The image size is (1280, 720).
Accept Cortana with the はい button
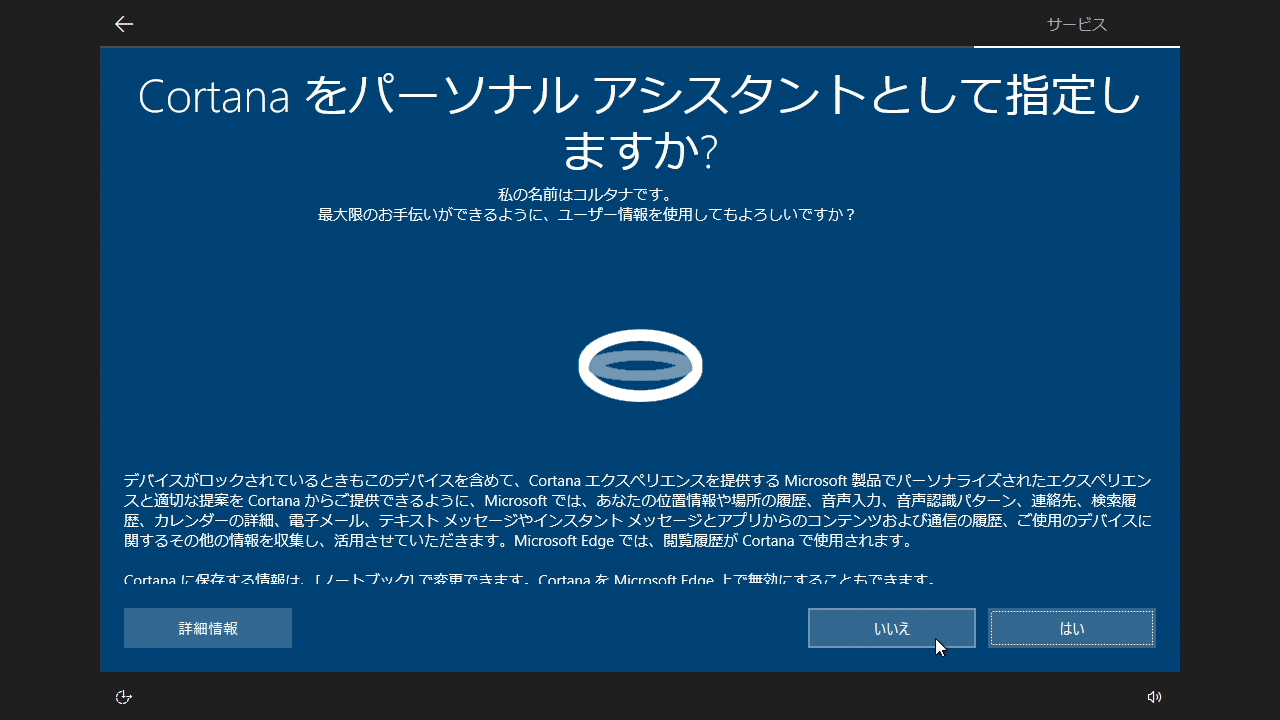point(1072,628)
